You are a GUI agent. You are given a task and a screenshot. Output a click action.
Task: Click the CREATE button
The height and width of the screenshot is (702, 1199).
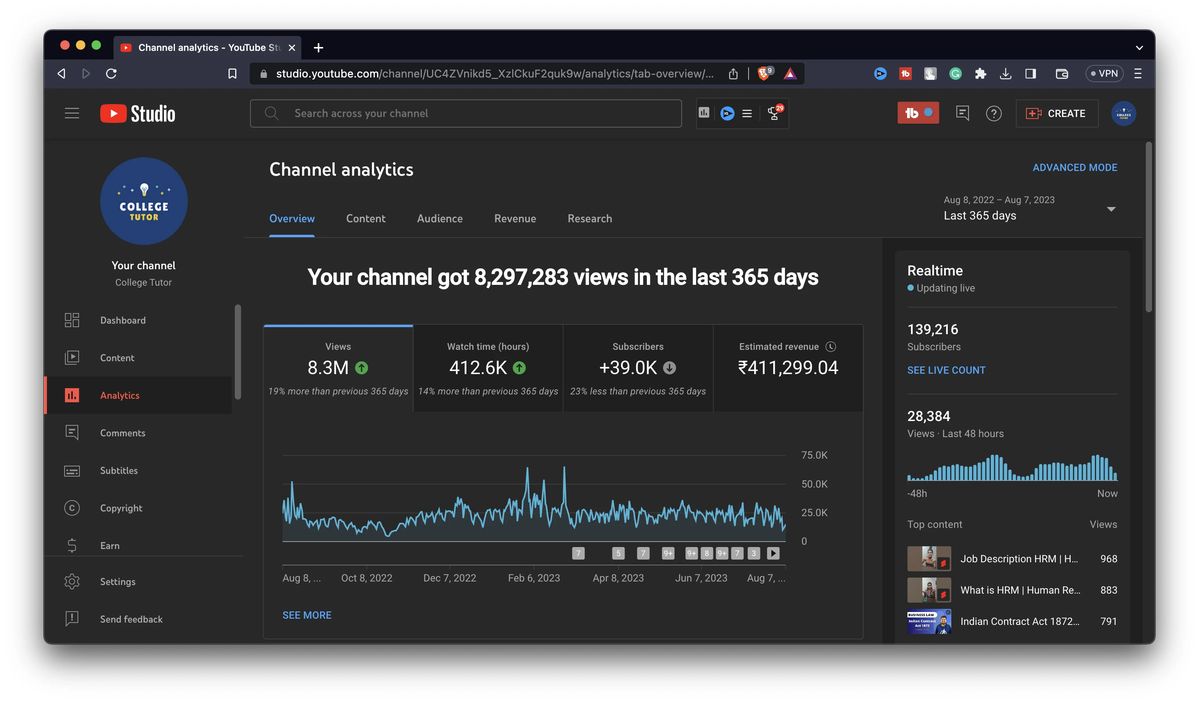1056,113
